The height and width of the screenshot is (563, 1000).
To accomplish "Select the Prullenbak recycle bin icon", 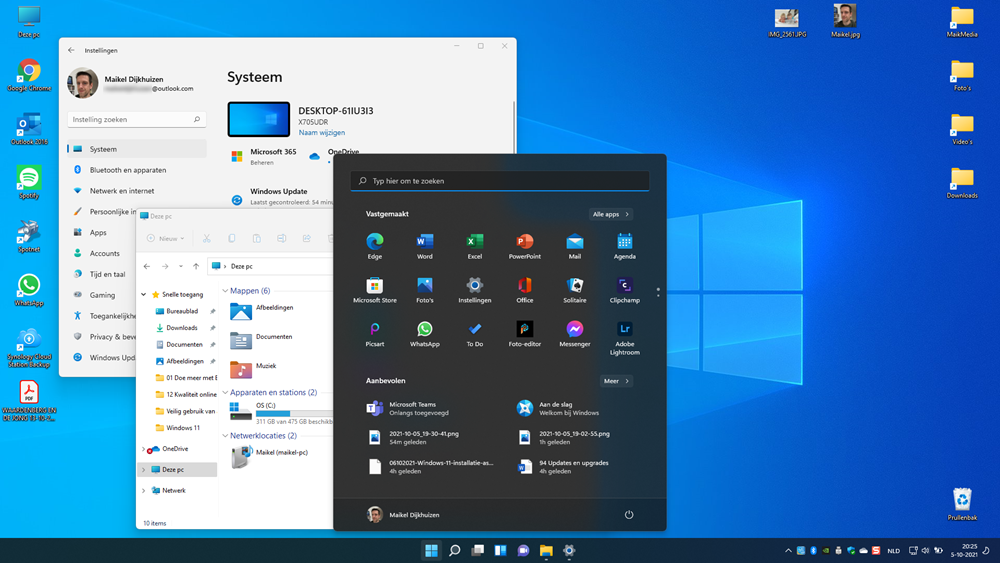I will click(962, 504).
